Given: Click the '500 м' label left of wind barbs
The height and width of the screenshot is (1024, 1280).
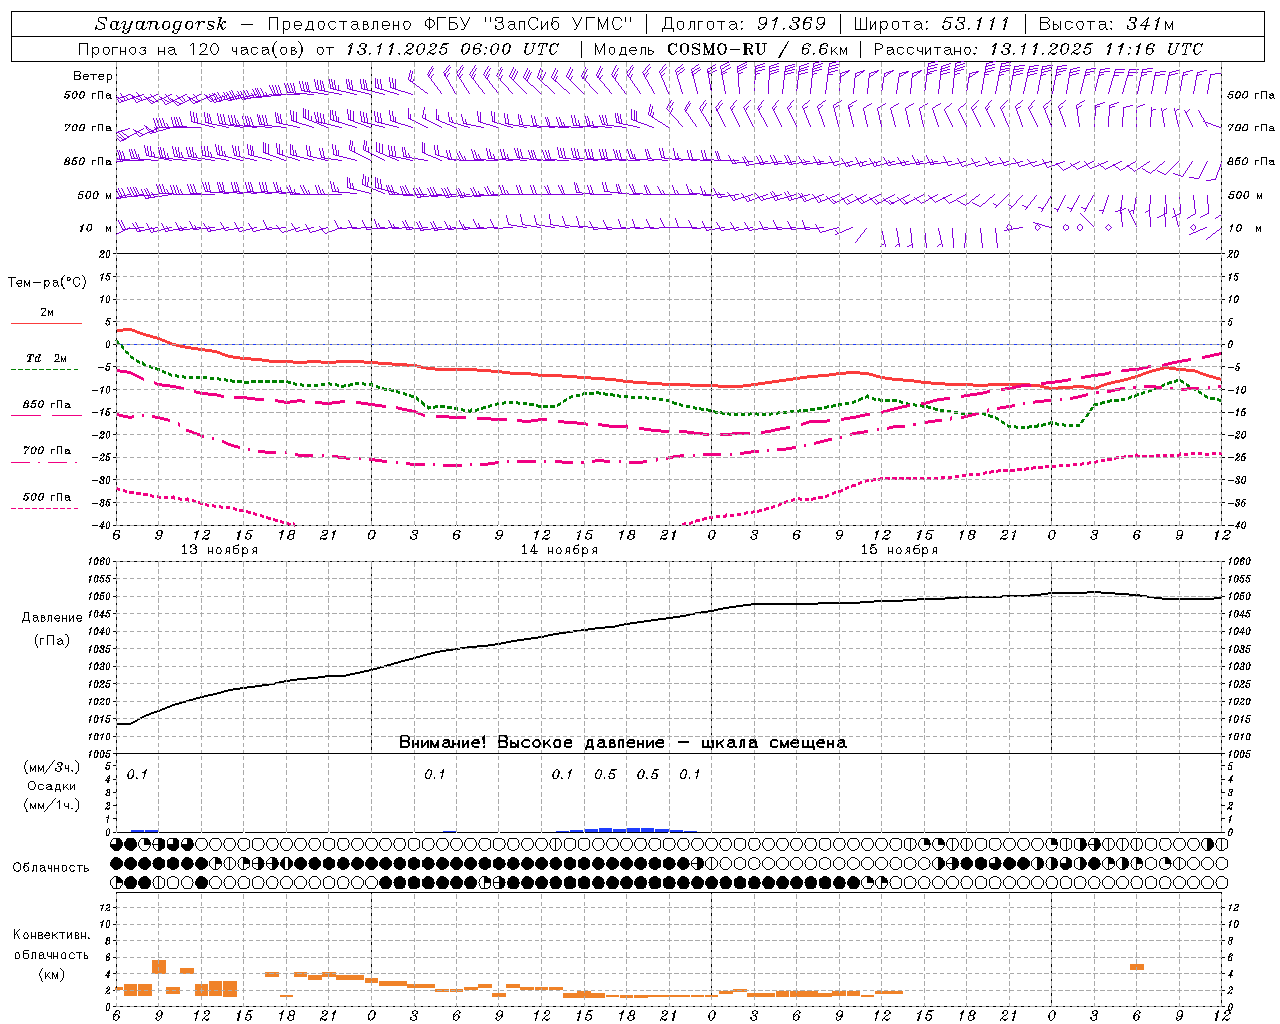Looking at the screenshot, I should (x=94, y=195).
